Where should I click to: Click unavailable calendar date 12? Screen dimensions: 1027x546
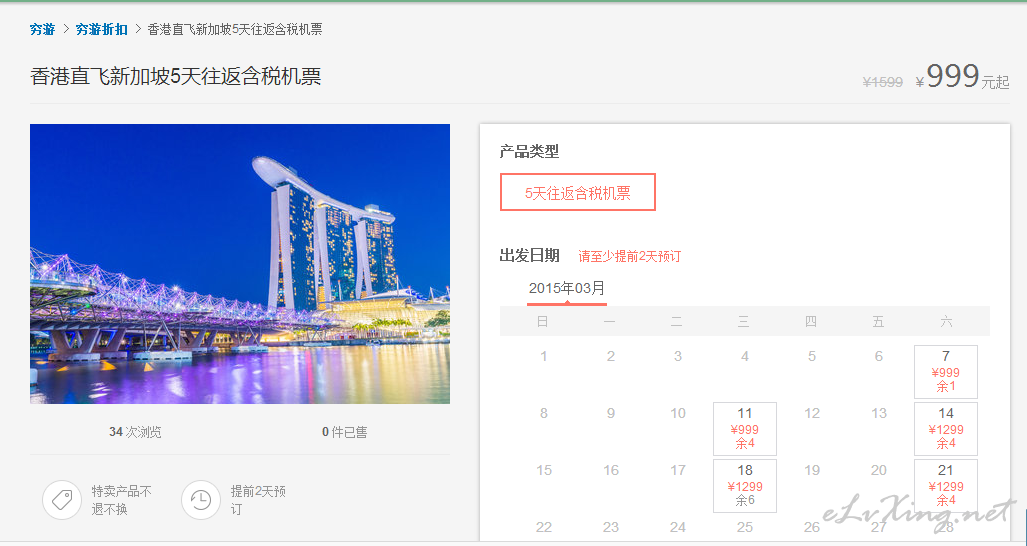[x=812, y=413]
